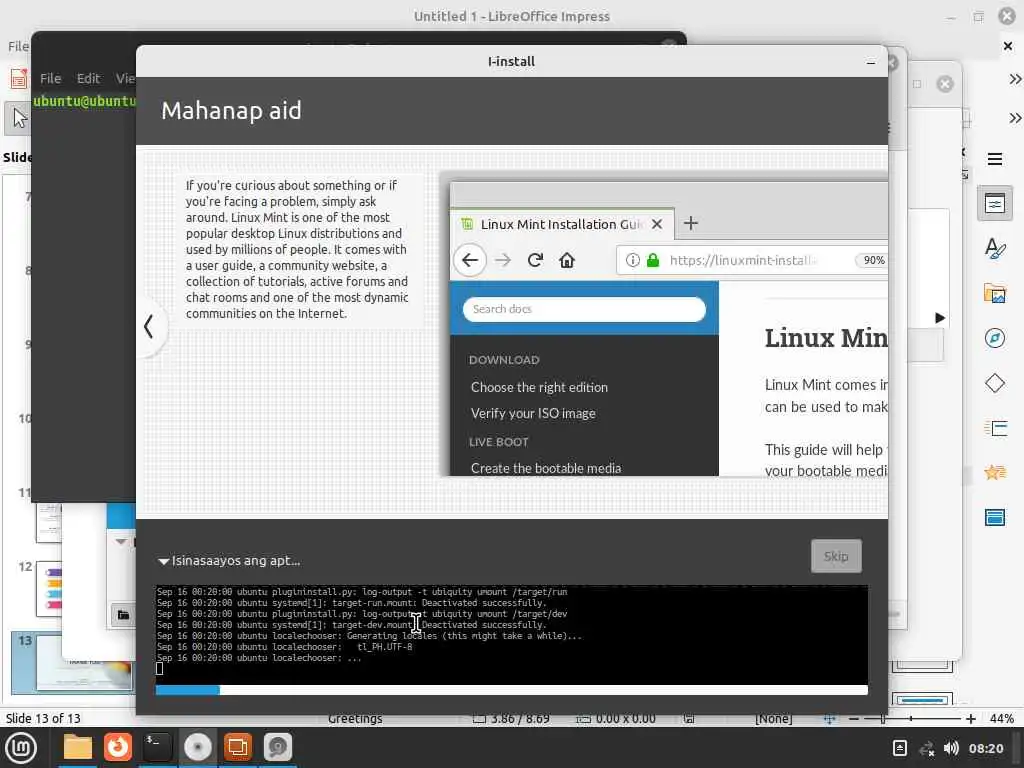Expand the lower Impress toolbar overflow chevron
The width and height of the screenshot is (1024, 768).
[x=1014, y=118]
